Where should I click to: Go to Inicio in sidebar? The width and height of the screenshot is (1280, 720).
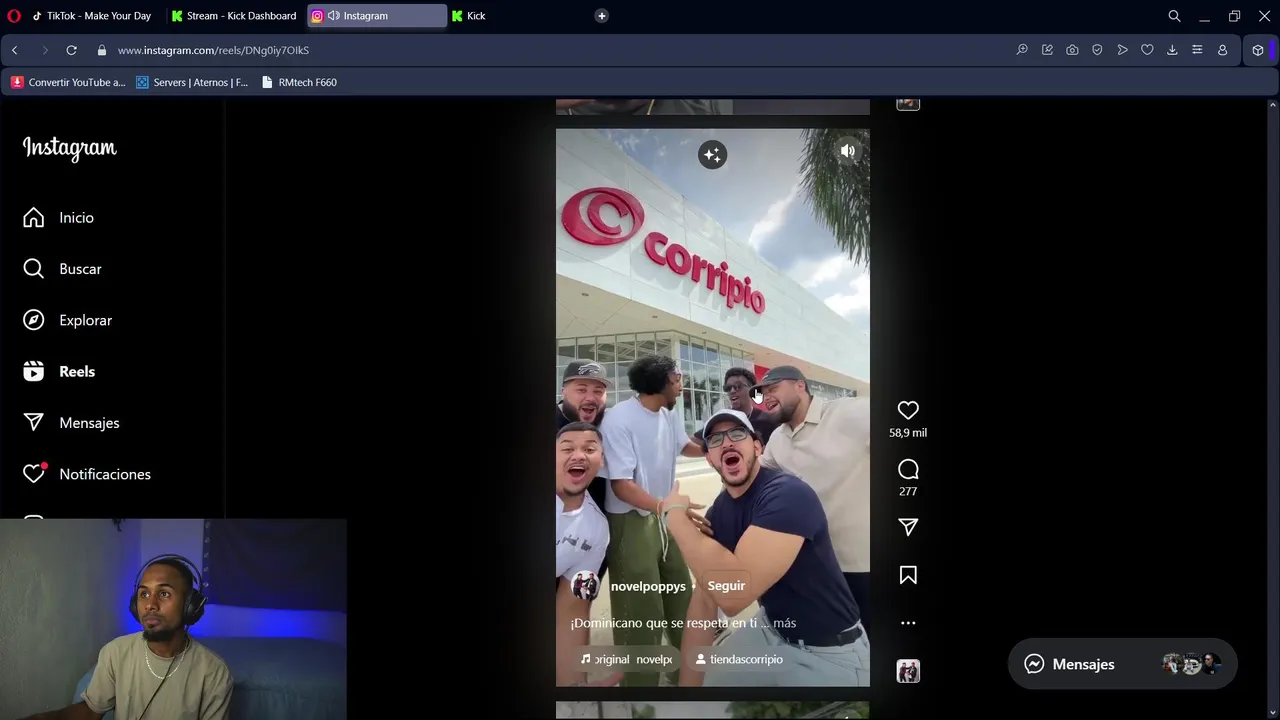(x=59, y=218)
